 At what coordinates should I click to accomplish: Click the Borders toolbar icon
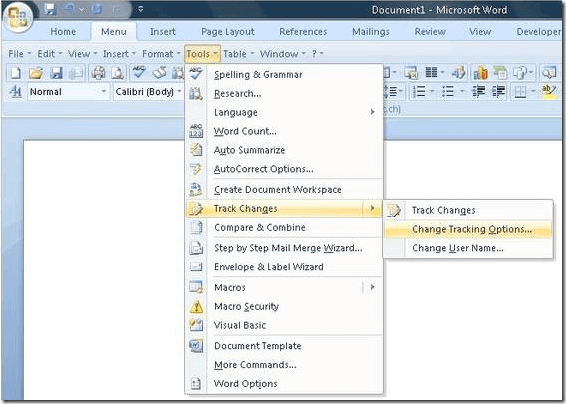[x=520, y=92]
